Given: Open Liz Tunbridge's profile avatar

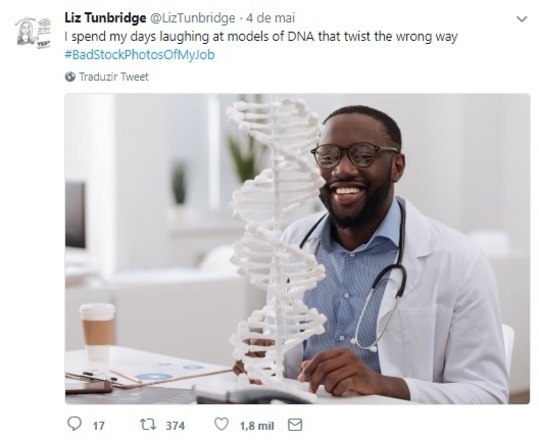Looking at the screenshot, I should [x=34, y=32].
